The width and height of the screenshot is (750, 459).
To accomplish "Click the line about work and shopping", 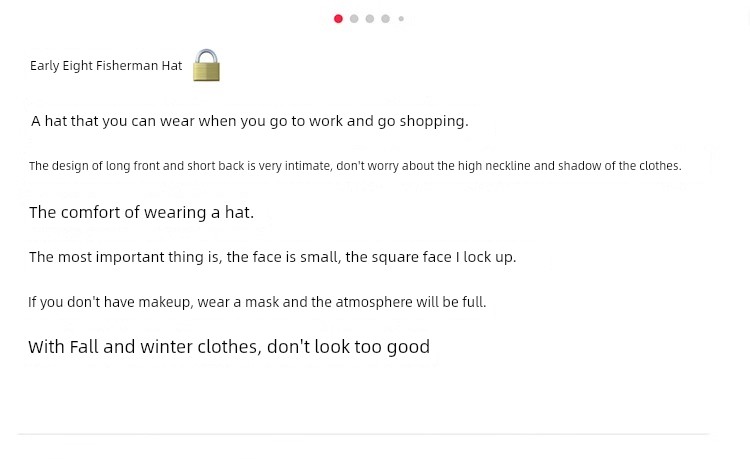I will point(250,121).
